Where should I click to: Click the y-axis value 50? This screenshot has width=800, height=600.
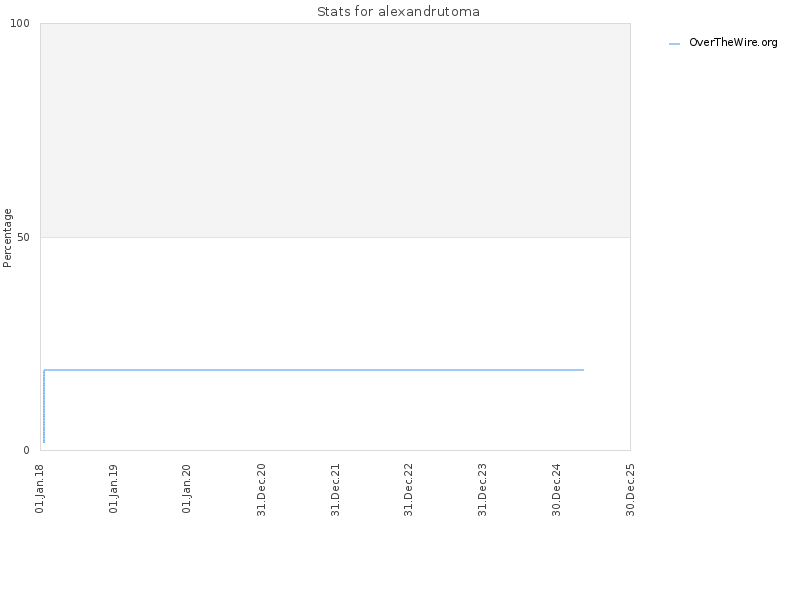23,237
